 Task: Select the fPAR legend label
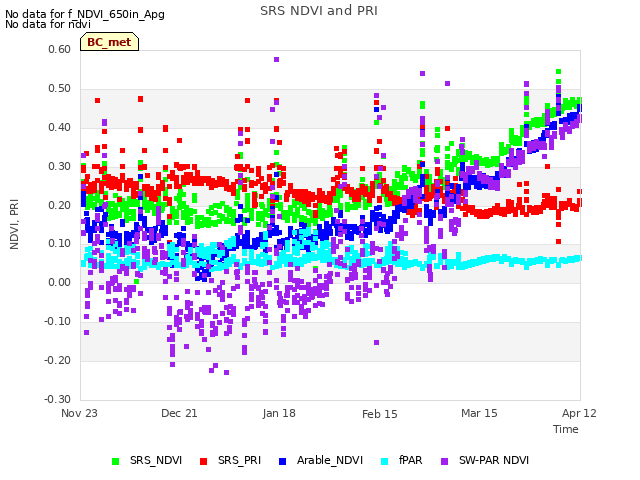pyautogui.click(x=411, y=460)
